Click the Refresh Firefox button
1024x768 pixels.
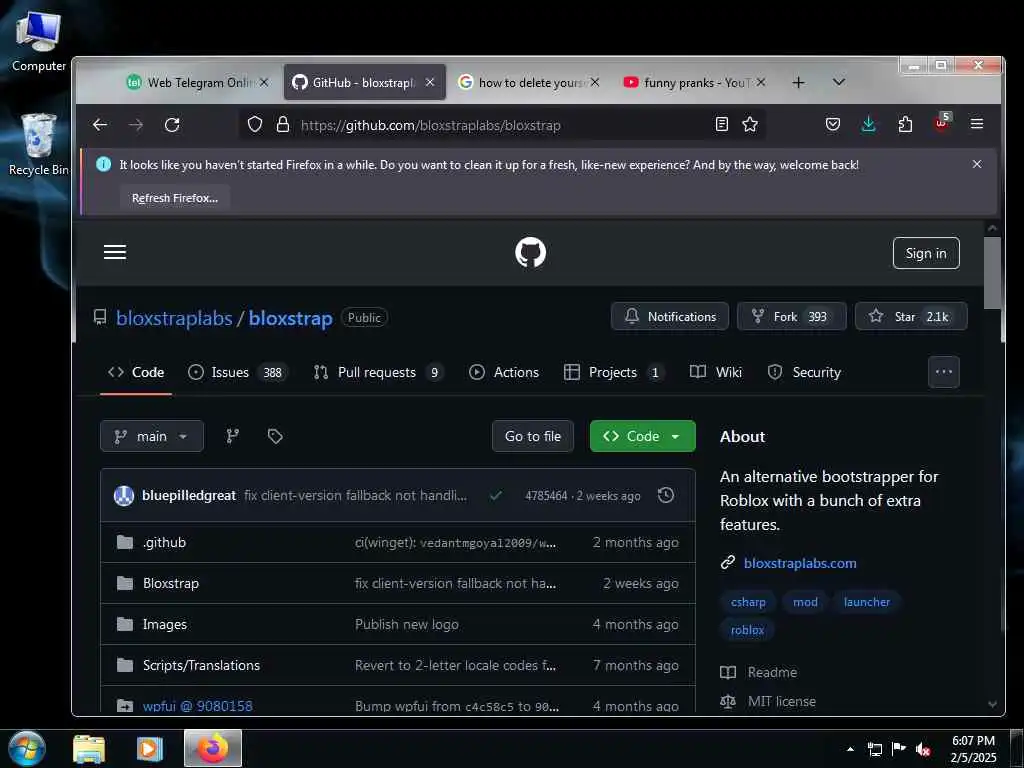175,198
